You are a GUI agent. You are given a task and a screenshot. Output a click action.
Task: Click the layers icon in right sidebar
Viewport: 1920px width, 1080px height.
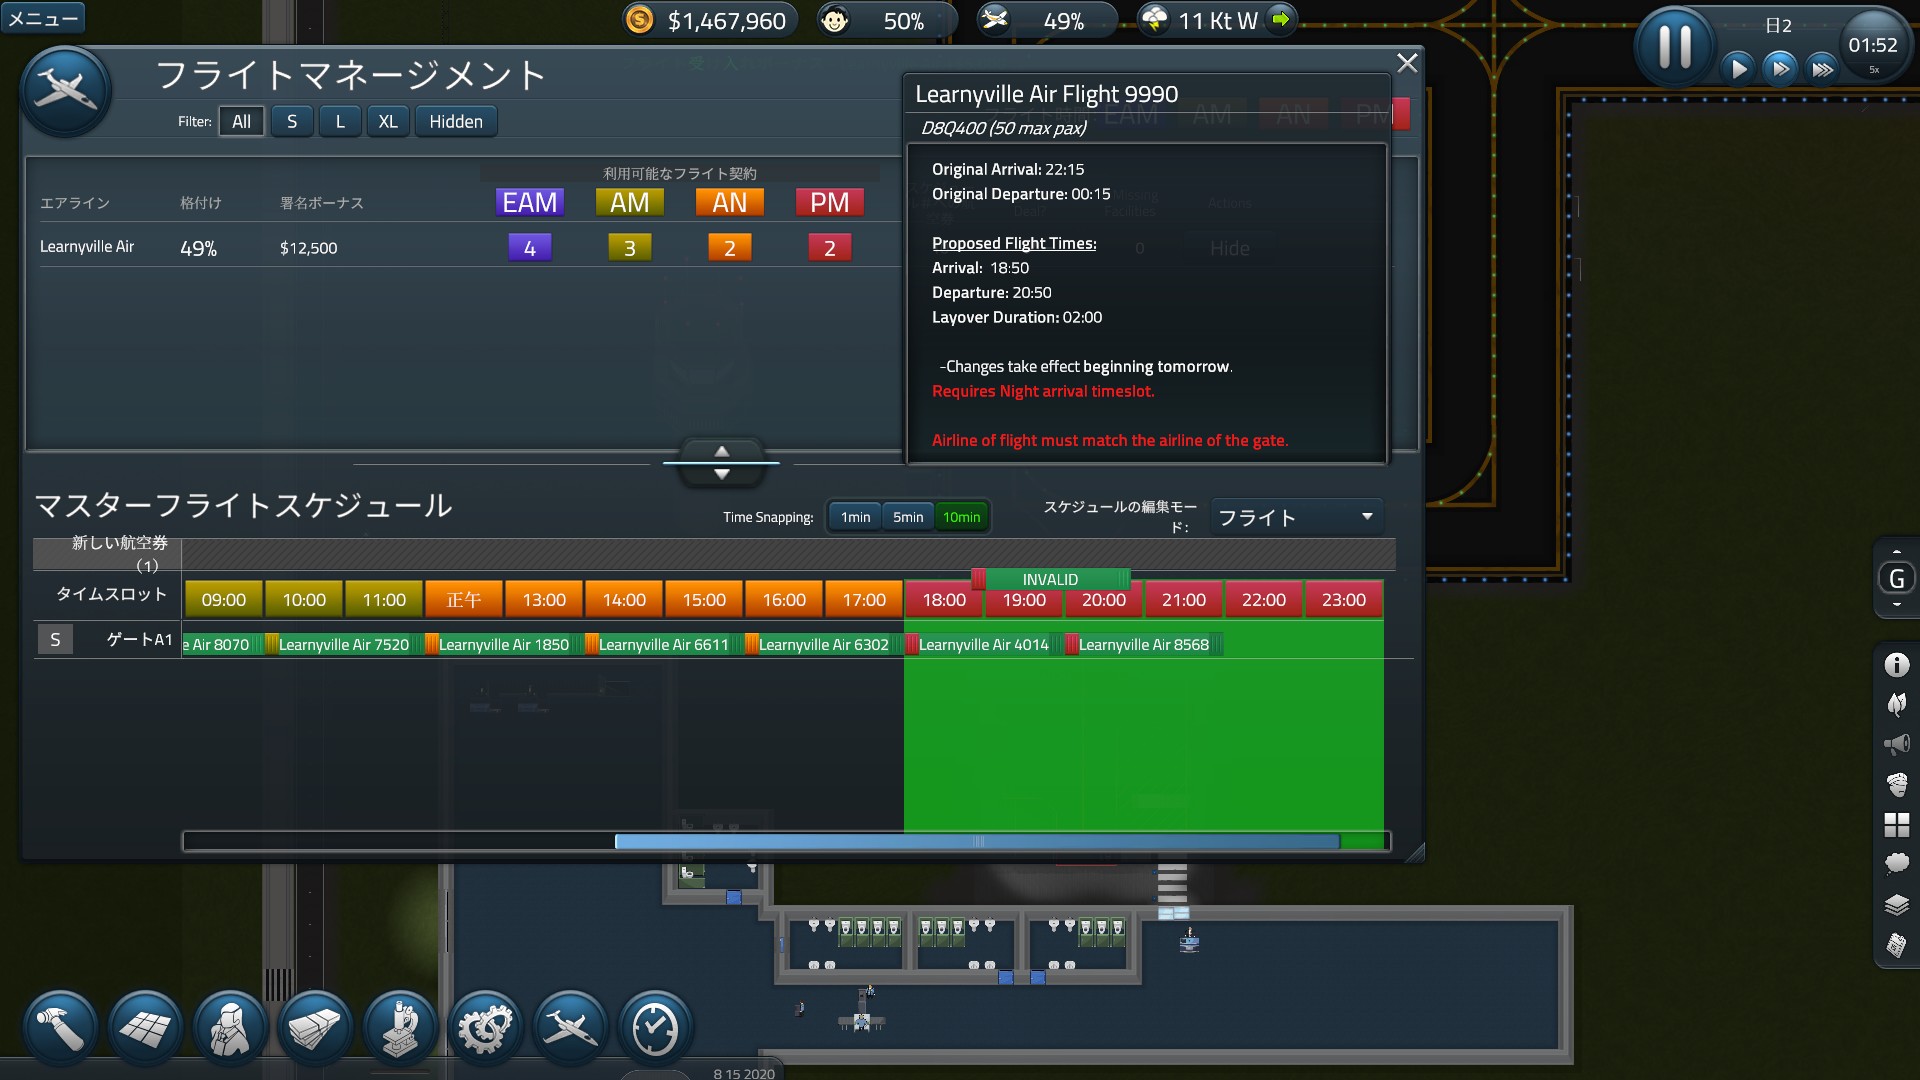(1896, 905)
